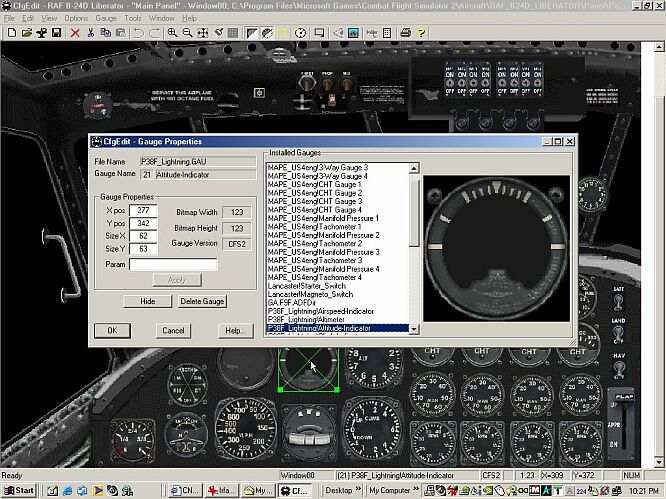Screen dimensions: 666x499
Task: Click the Redo arrow icon
Action: [x=154, y=33]
